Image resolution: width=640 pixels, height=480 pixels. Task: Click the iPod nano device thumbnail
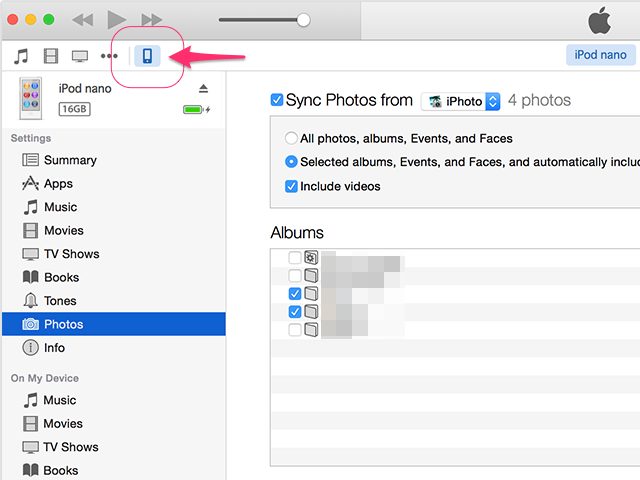[x=31, y=98]
